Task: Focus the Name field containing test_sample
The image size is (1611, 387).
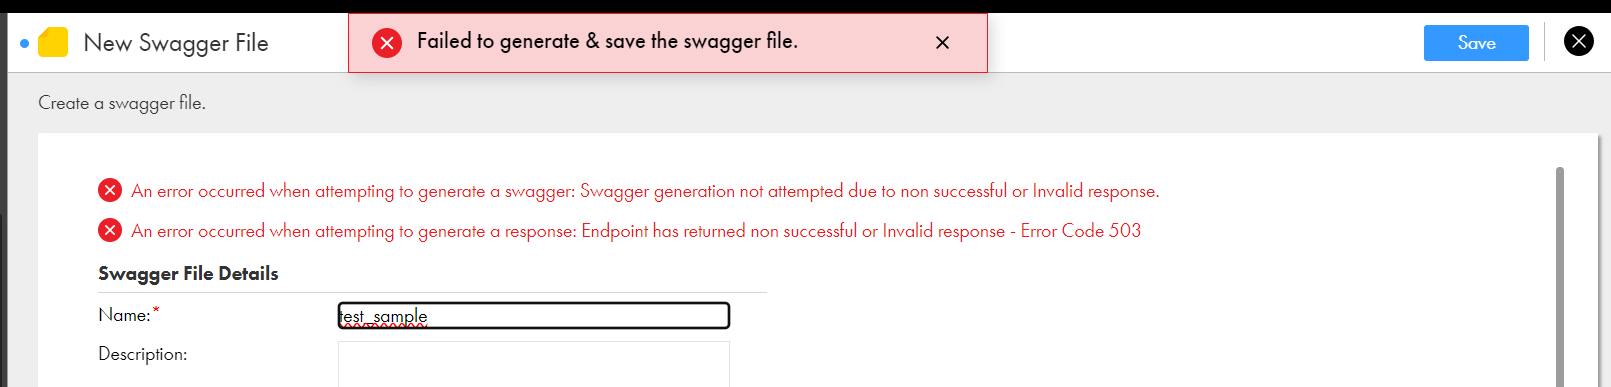Action: 534,316
